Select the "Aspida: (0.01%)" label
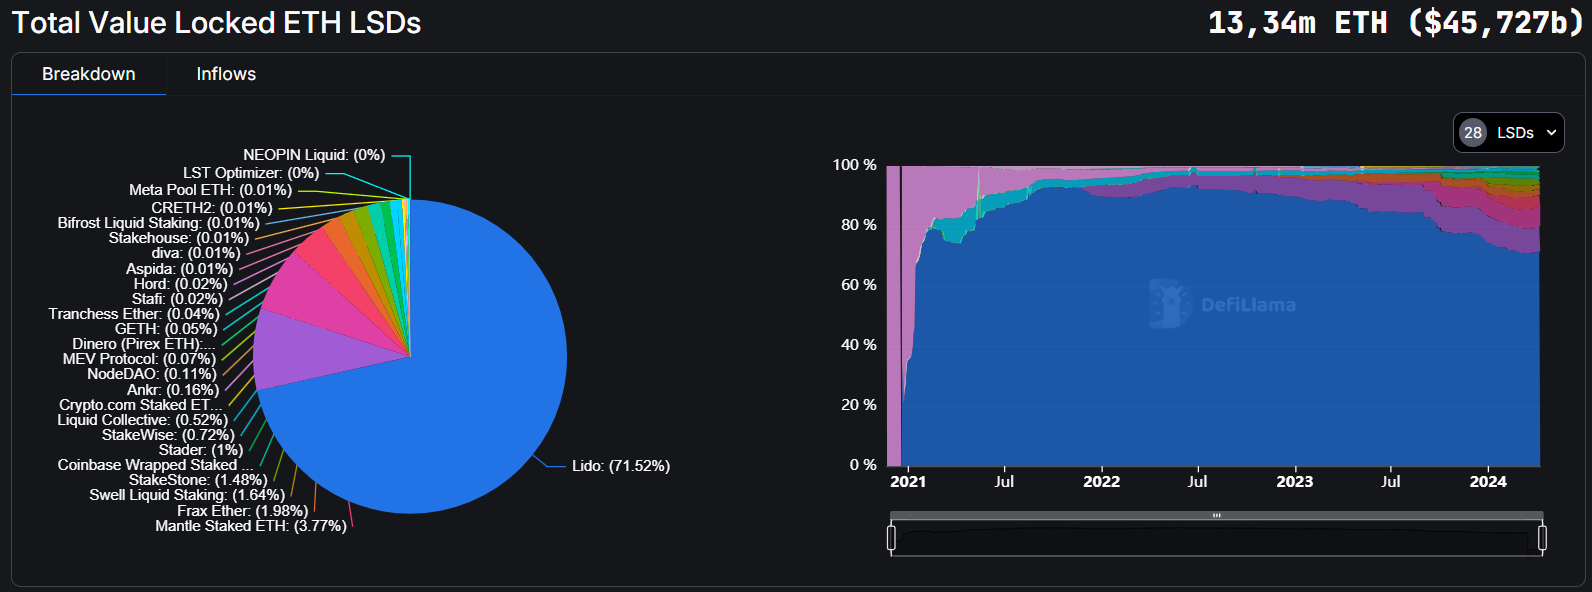The image size is (1592, 592). (x=180, y=269)
